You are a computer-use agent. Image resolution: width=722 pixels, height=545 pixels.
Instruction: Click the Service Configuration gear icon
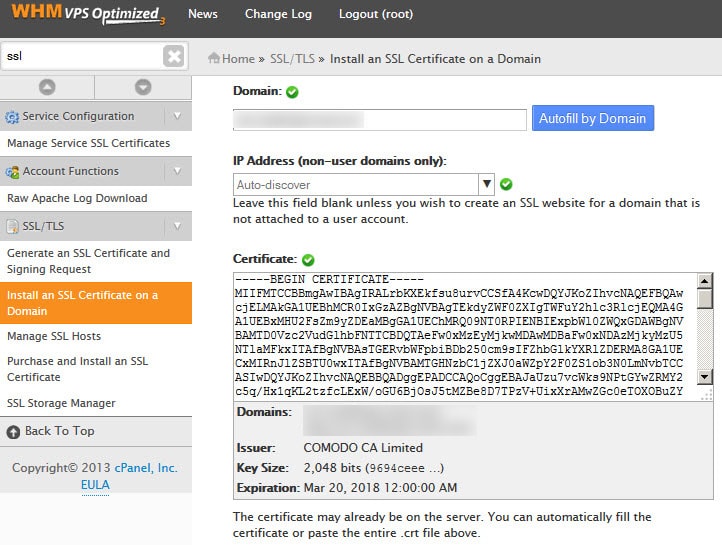12,117
